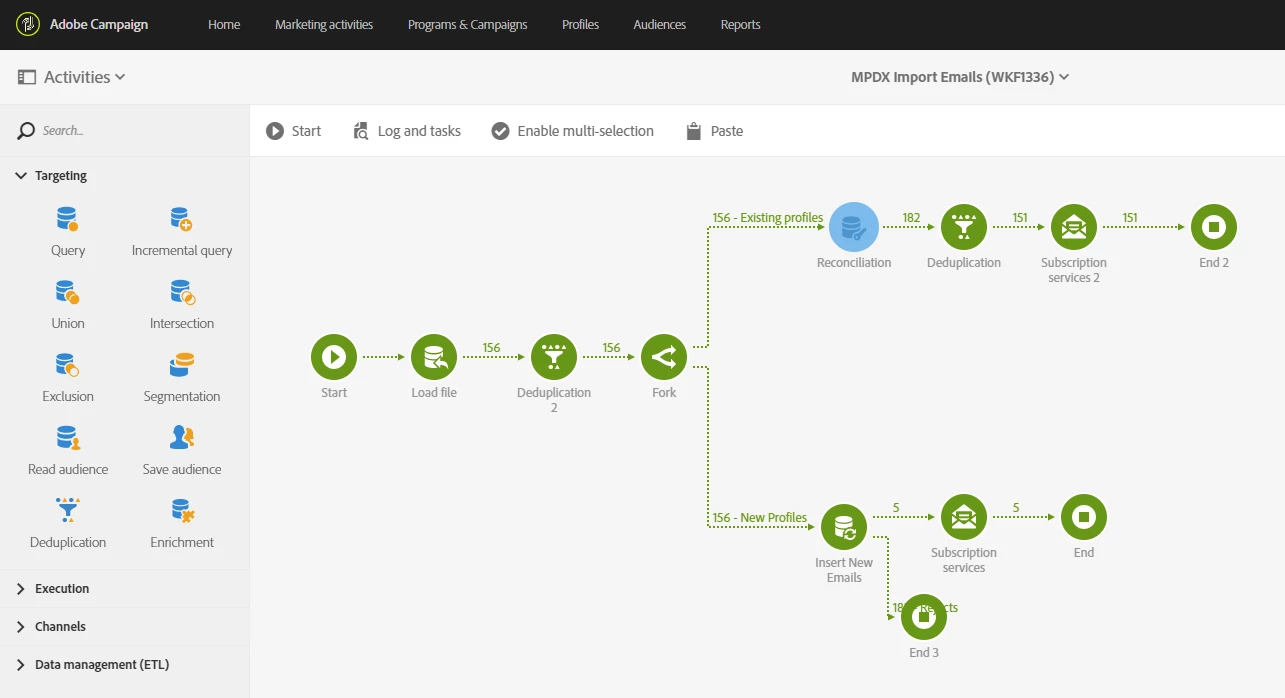The width and height of the screenshot is (1285, 698).
Task: Click the Deduplication 2 workflow node
Action: (x=554, y=357)
